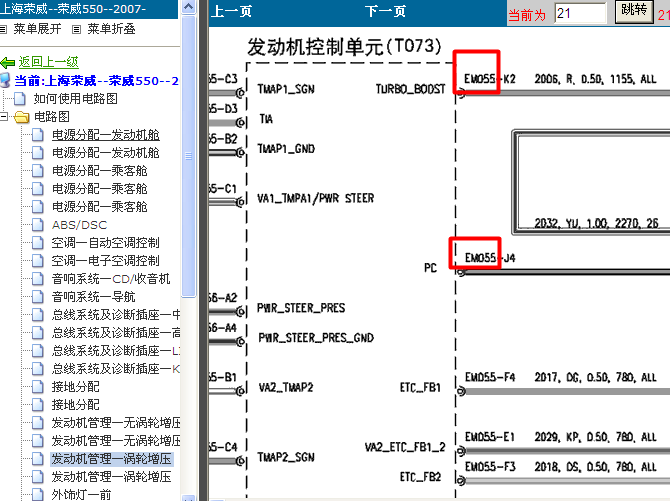Click page icon beside 音响系统—CD/收音机
This screenshot has width=670, height=501.
click(38, 279)
